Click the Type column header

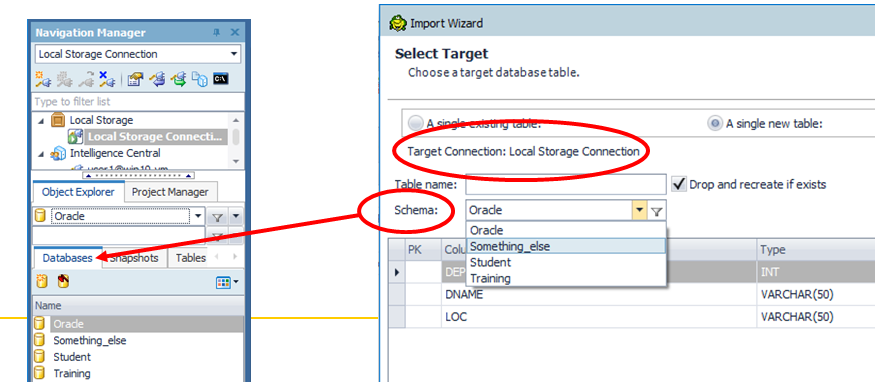point(816,249)
